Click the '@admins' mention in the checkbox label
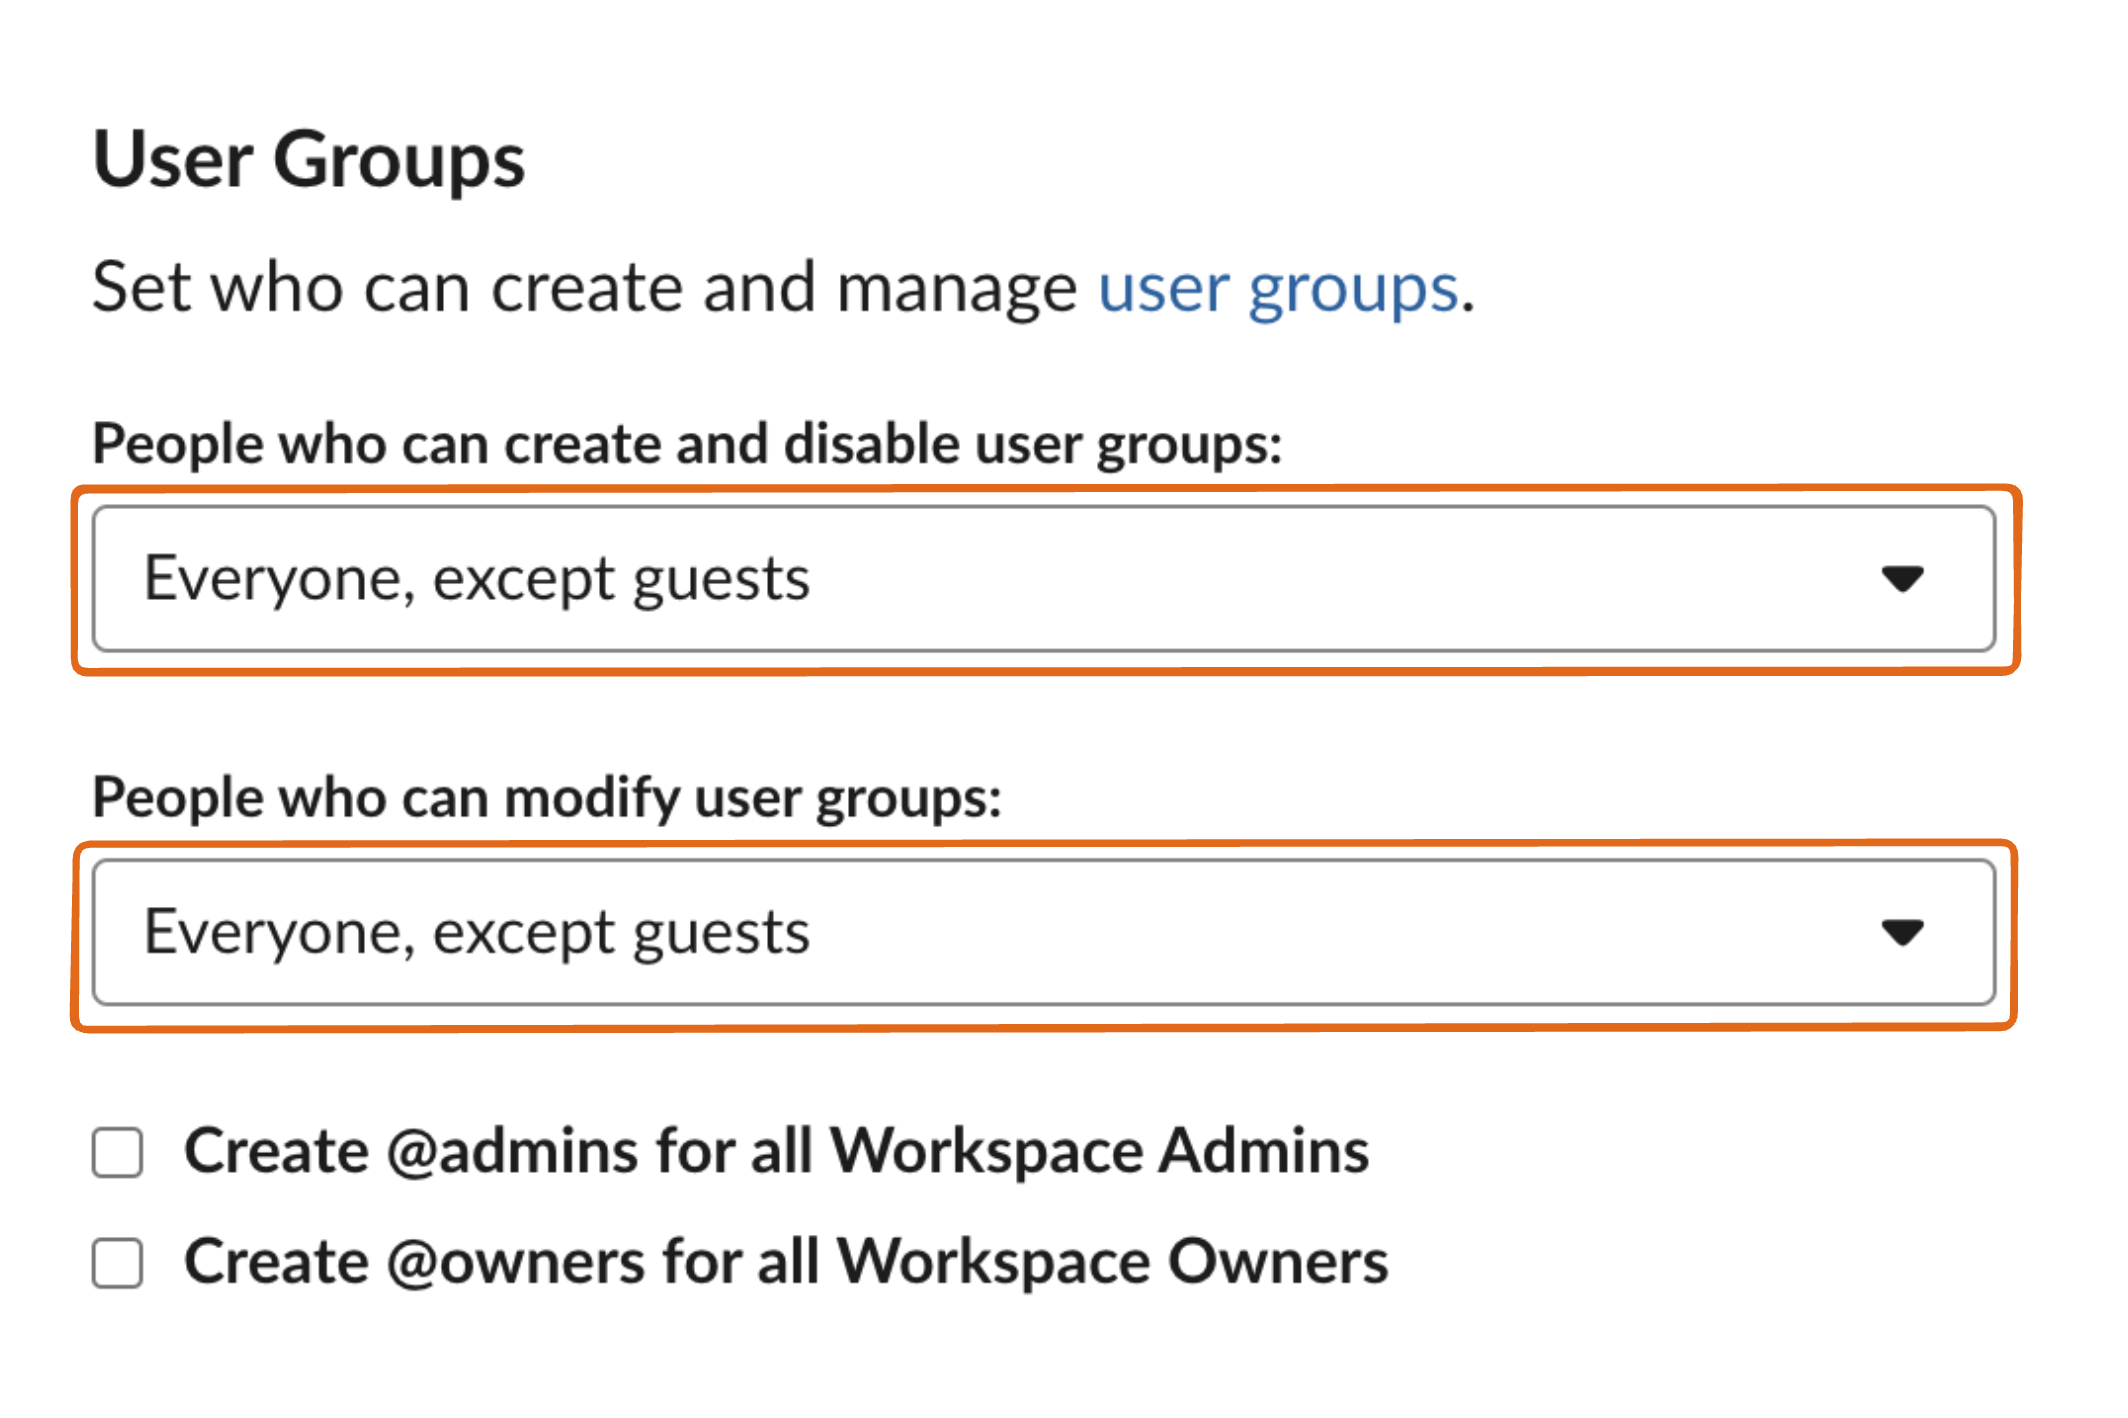2128x1418 pixels. click(512, 1152)
